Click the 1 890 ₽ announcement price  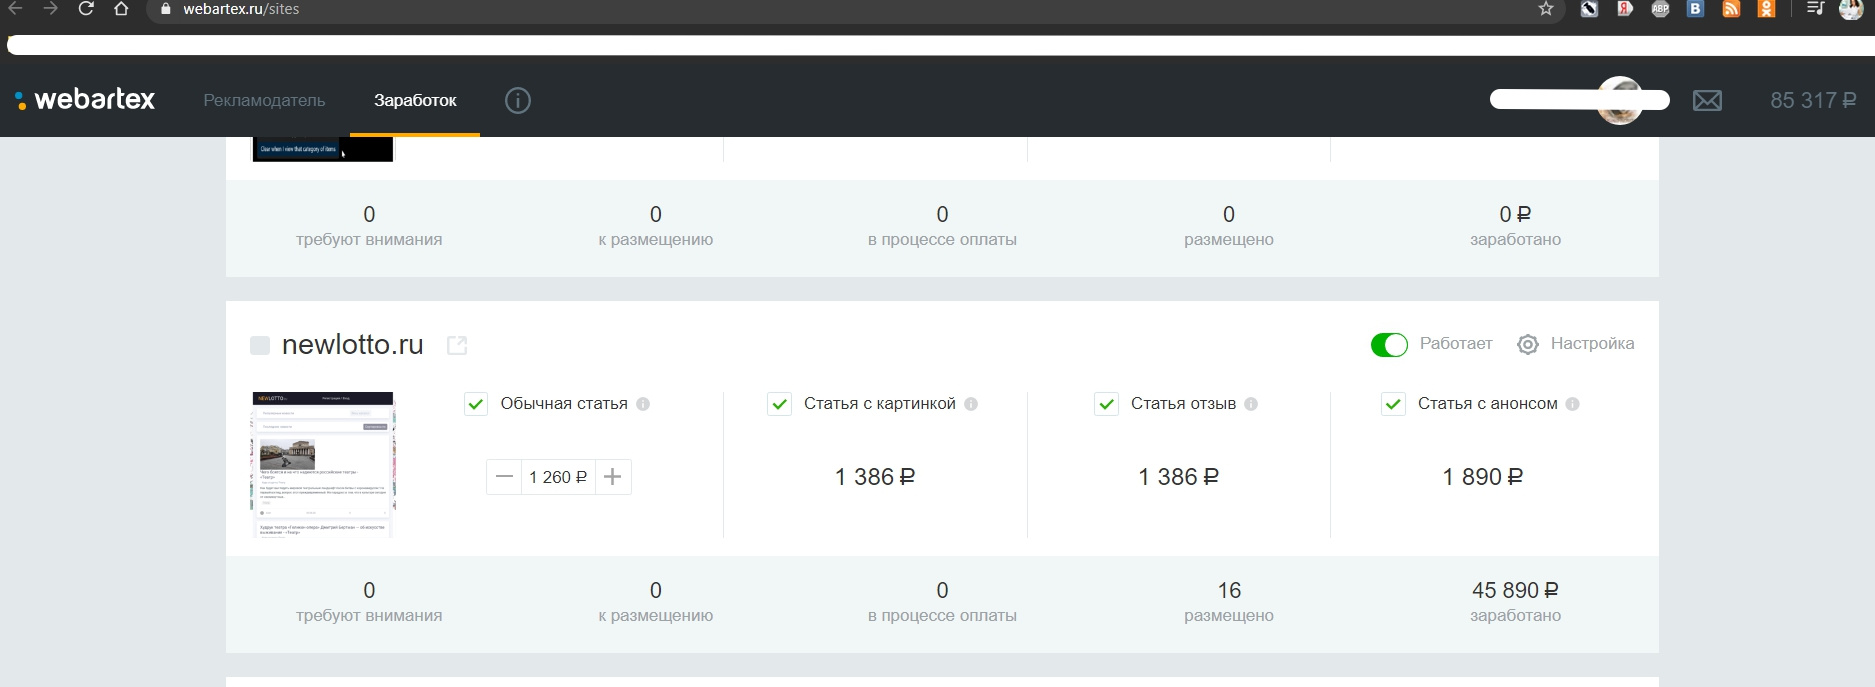1482,477
